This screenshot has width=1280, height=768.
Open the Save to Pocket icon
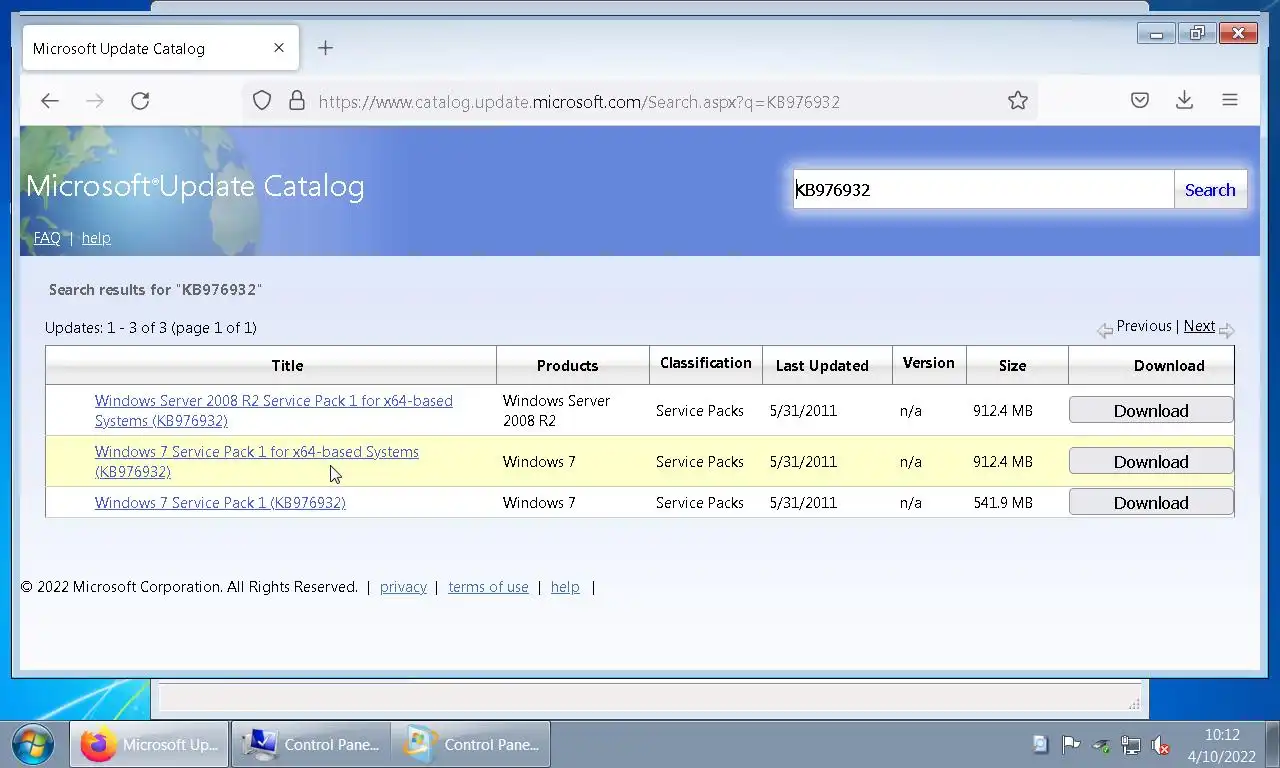(1139, 101)
